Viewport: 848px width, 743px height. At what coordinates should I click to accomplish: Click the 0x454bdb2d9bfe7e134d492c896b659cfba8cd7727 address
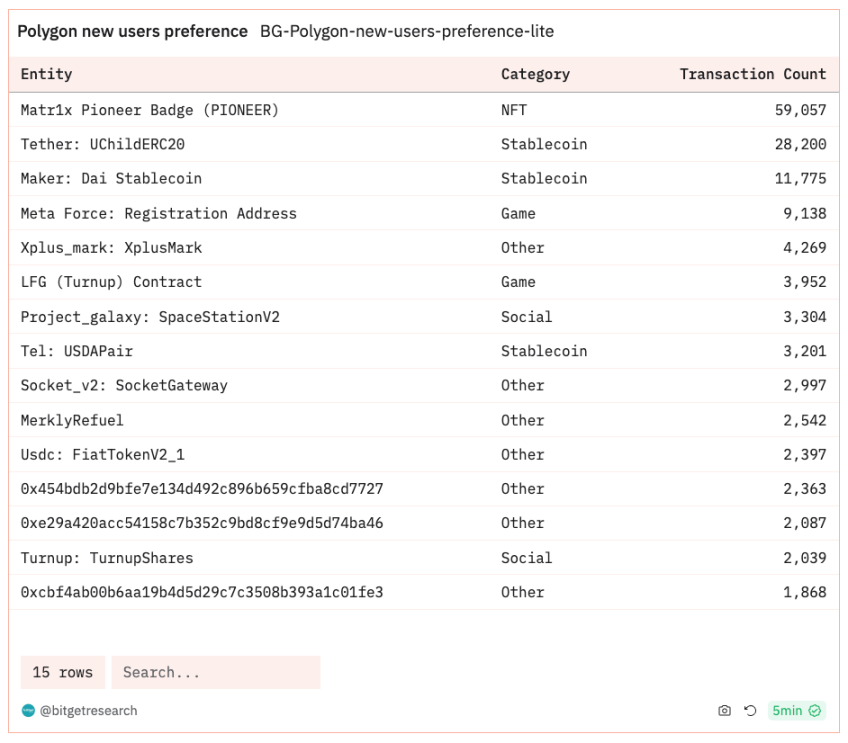202,489
